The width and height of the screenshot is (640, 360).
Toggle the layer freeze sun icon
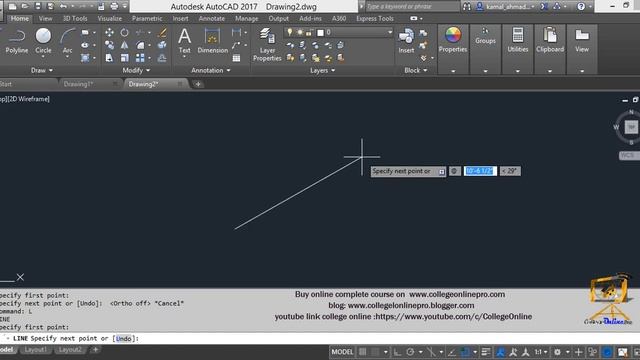tap(300, 32)
